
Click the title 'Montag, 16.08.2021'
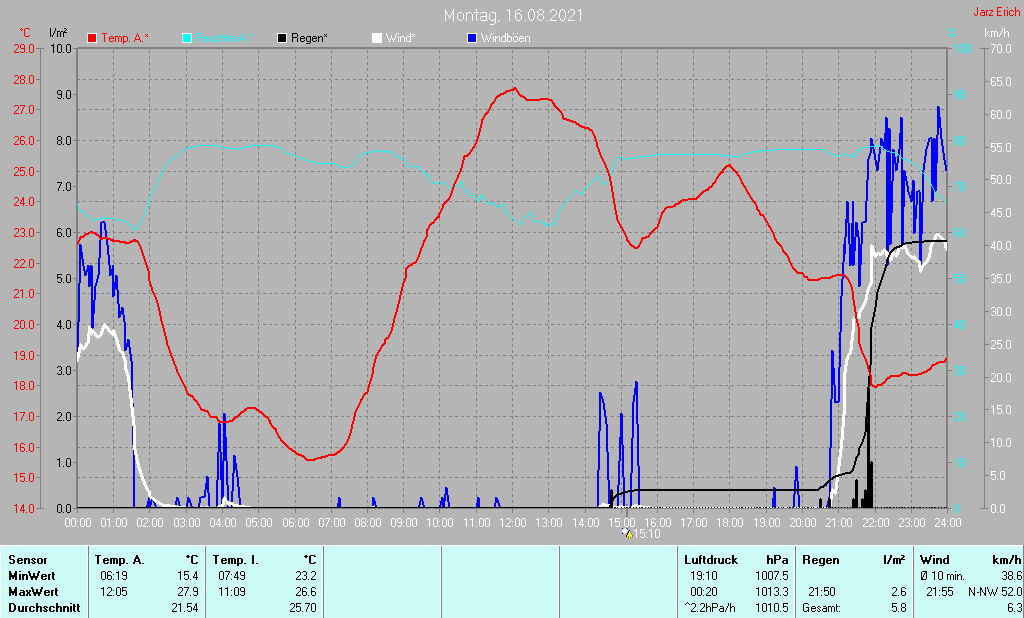(513, 15)
